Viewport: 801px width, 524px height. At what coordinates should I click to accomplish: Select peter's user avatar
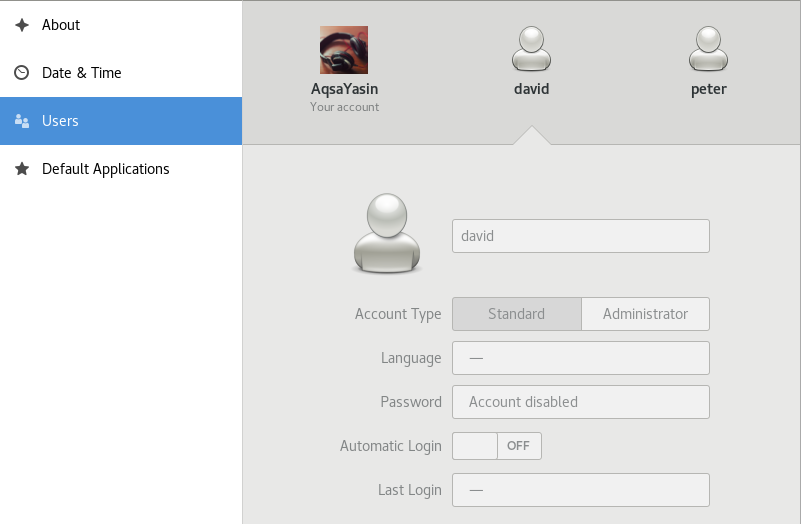[708, 50]
